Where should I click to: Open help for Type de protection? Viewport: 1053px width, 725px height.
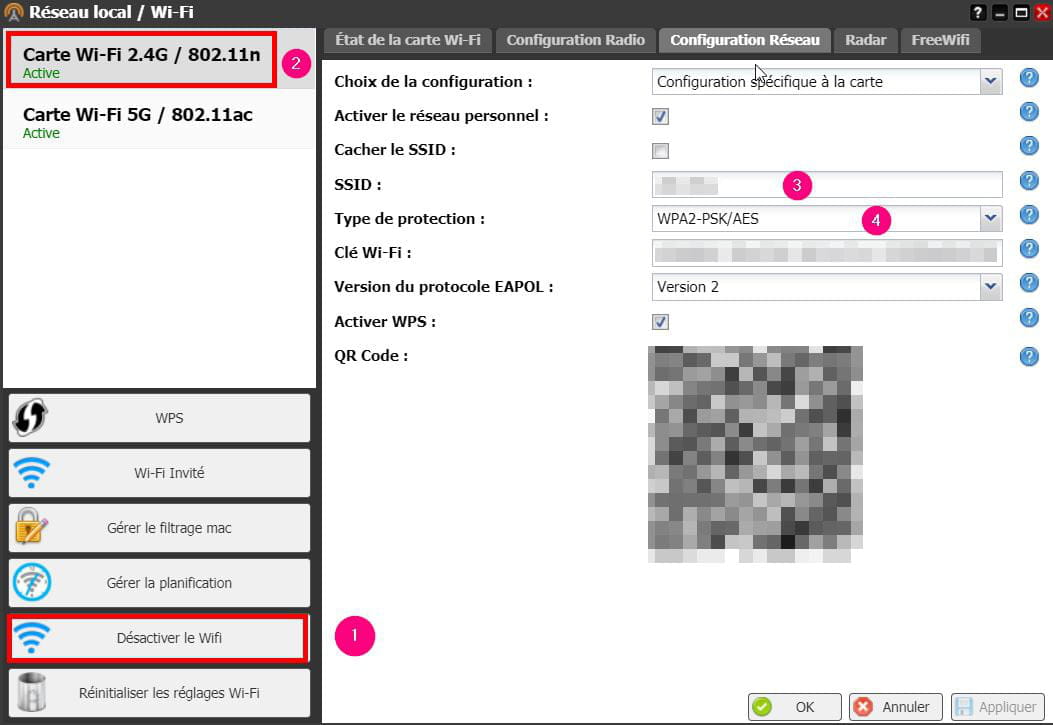point(1029,214)
